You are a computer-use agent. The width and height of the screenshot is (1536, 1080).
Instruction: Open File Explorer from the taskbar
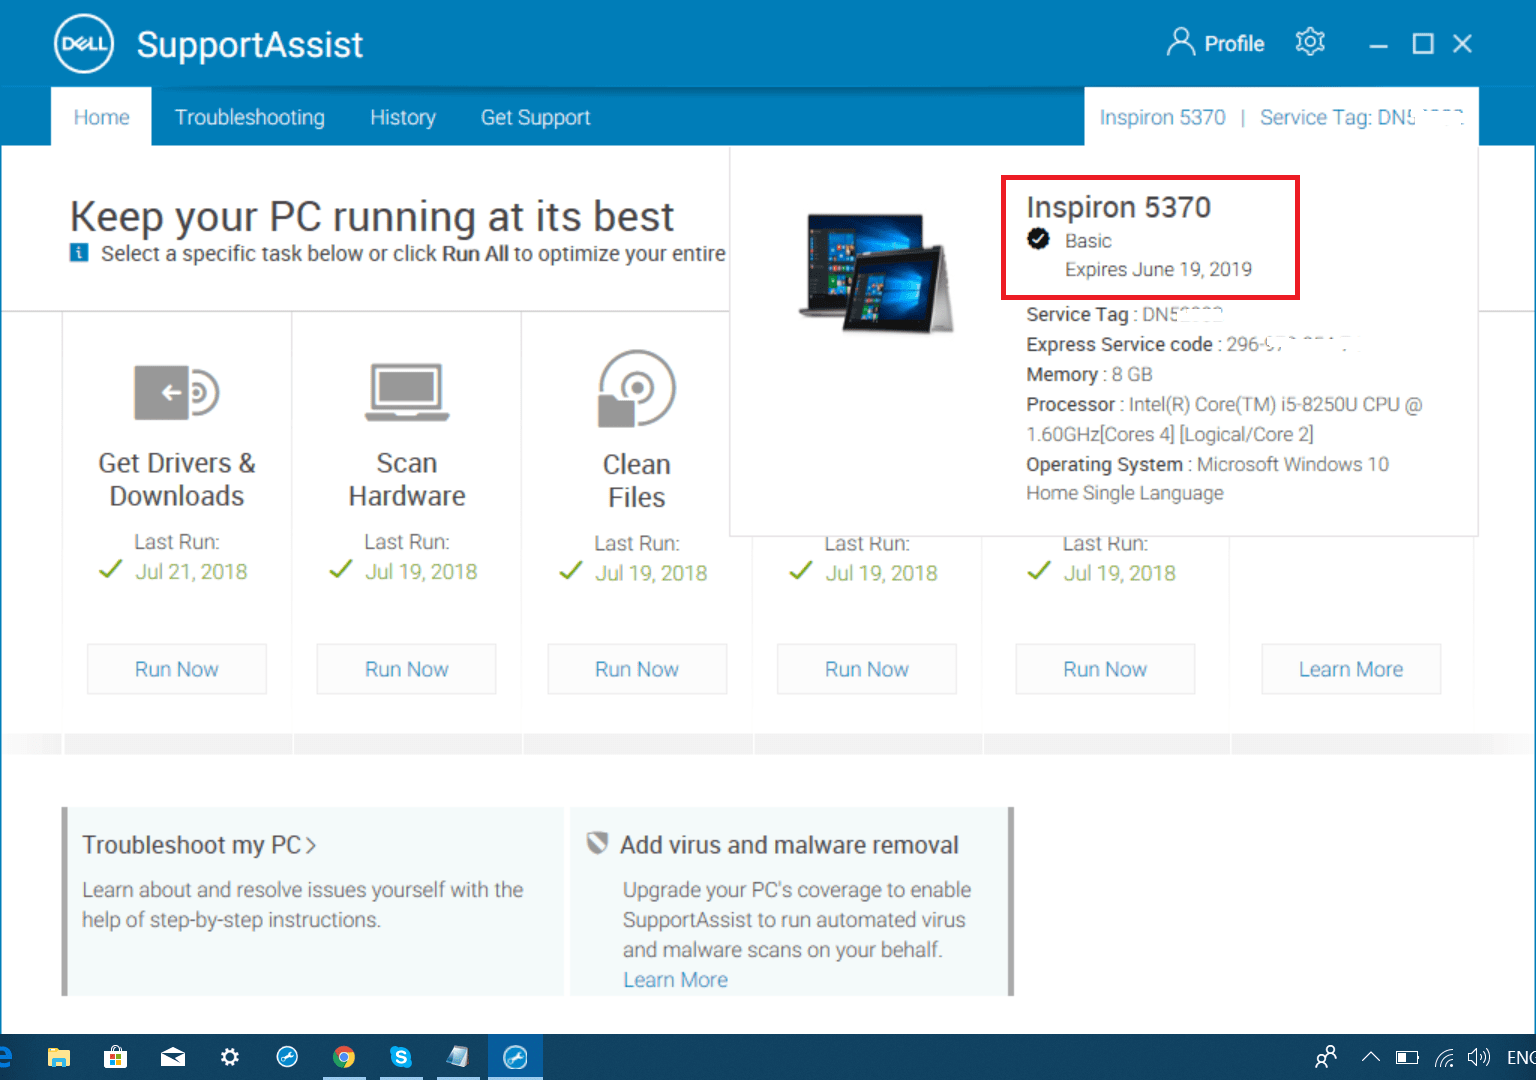[x=59, y=1057]
